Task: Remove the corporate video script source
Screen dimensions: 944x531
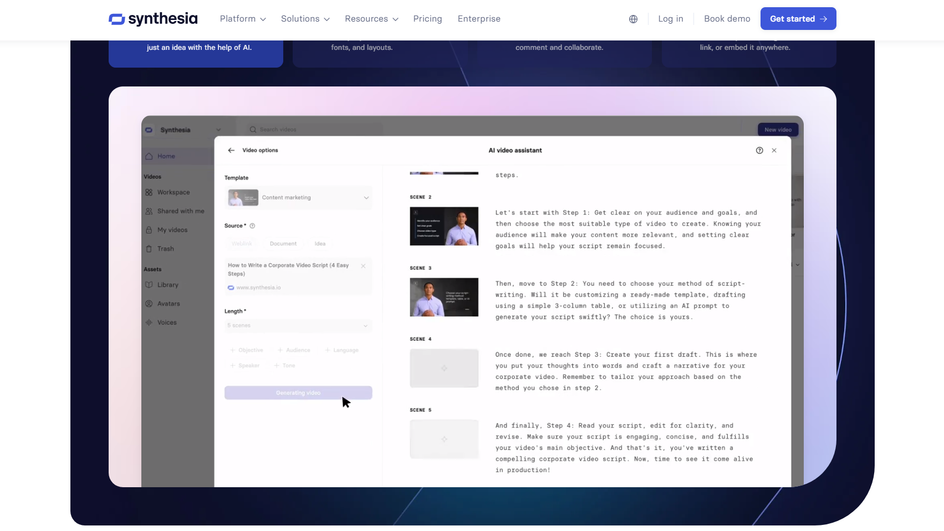Action: [363, 266]
